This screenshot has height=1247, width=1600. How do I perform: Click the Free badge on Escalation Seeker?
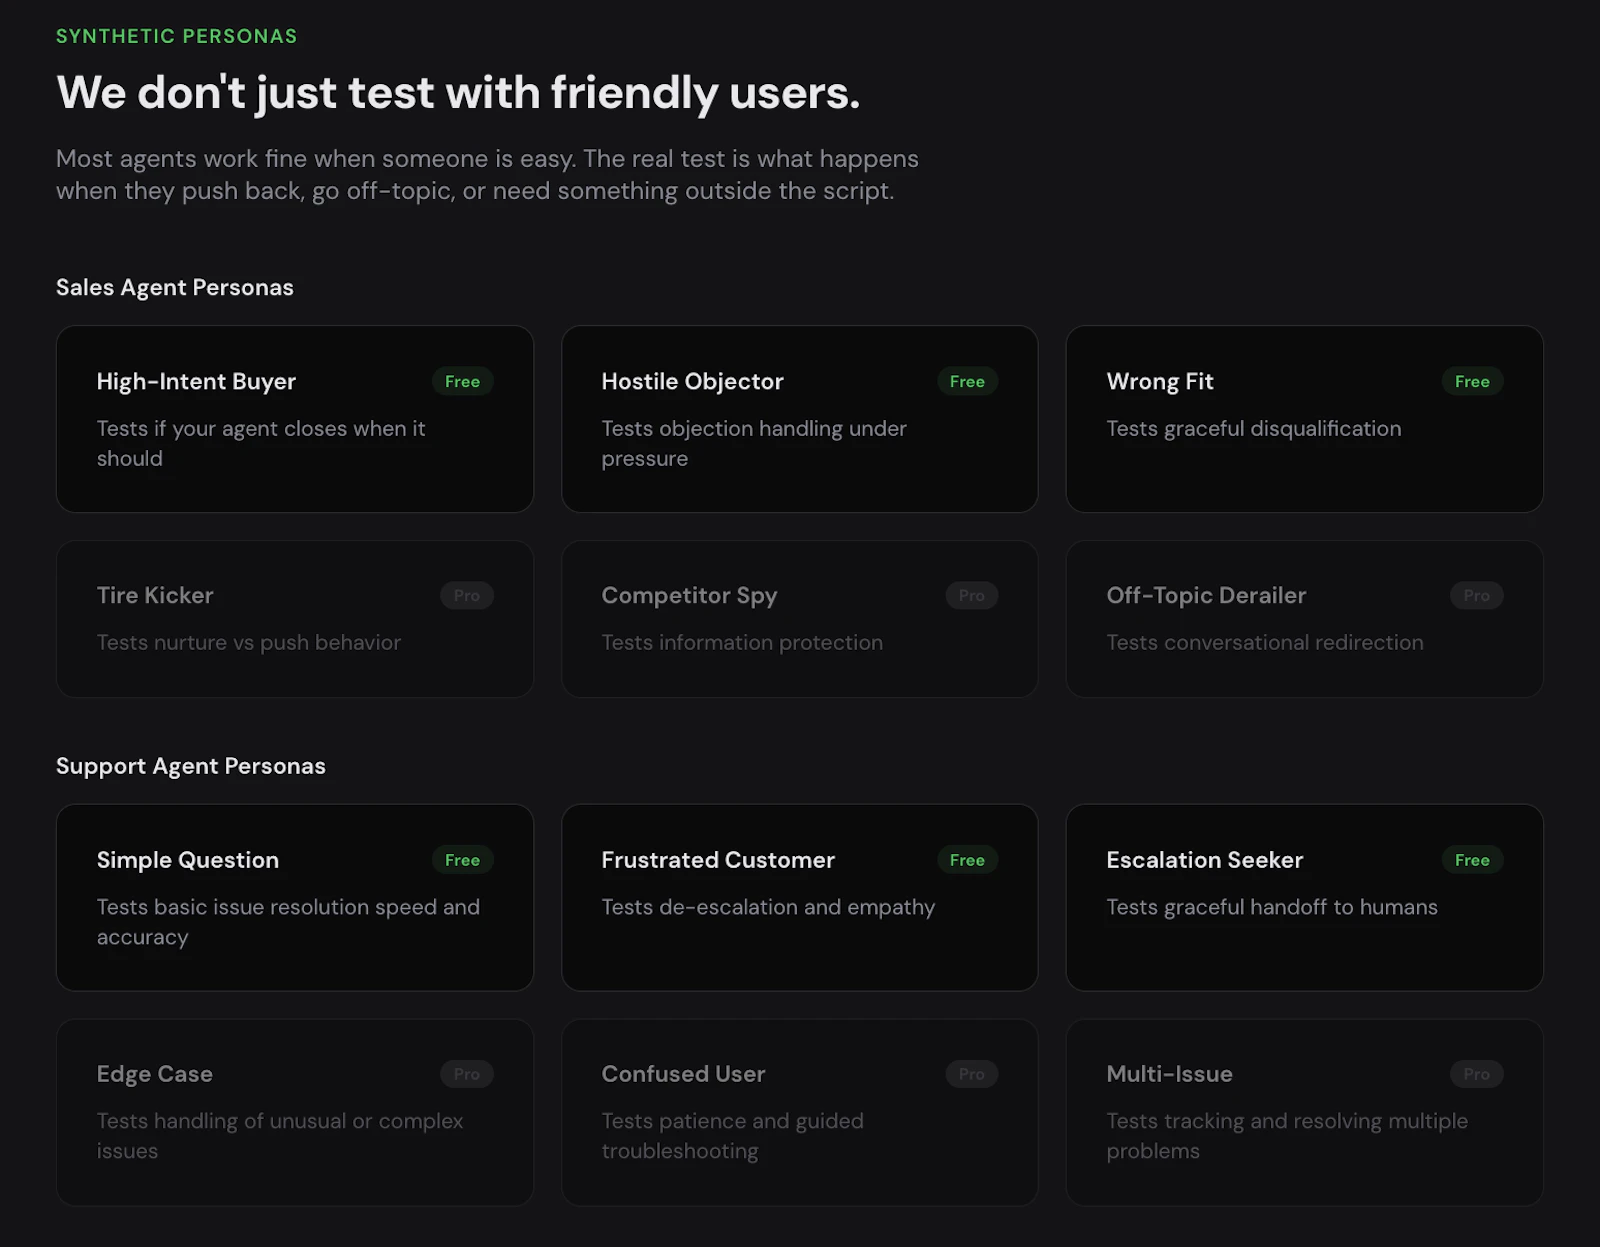[x=1473, y=860]
